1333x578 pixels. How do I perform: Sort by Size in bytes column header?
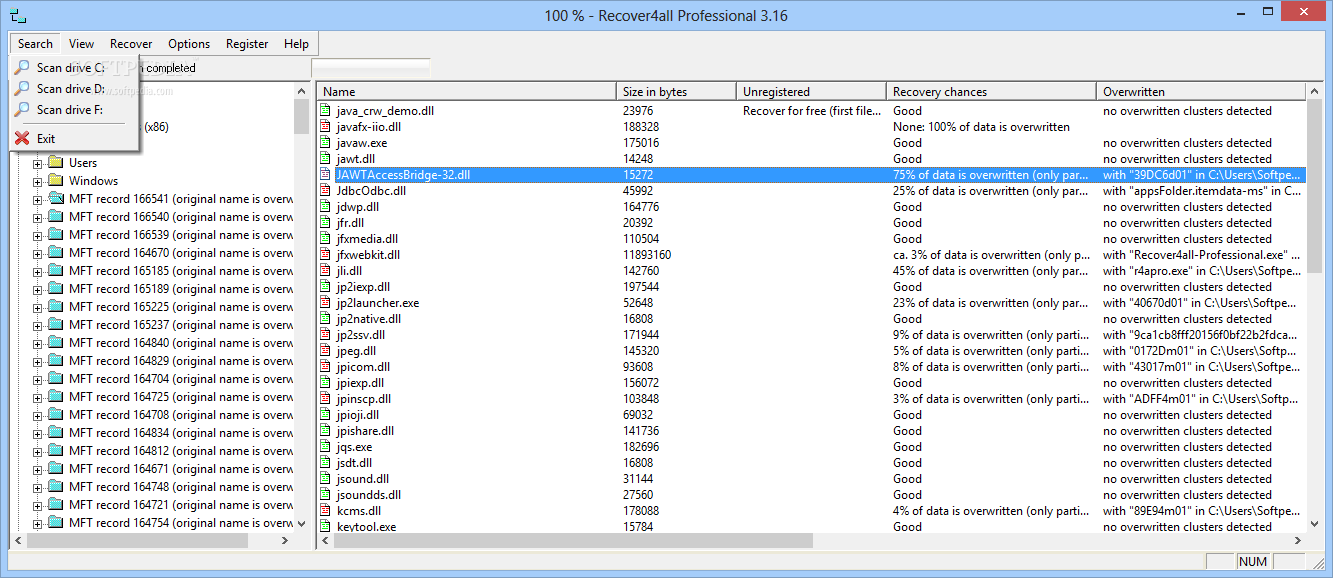pyautogui.click(x=676, y=91)
